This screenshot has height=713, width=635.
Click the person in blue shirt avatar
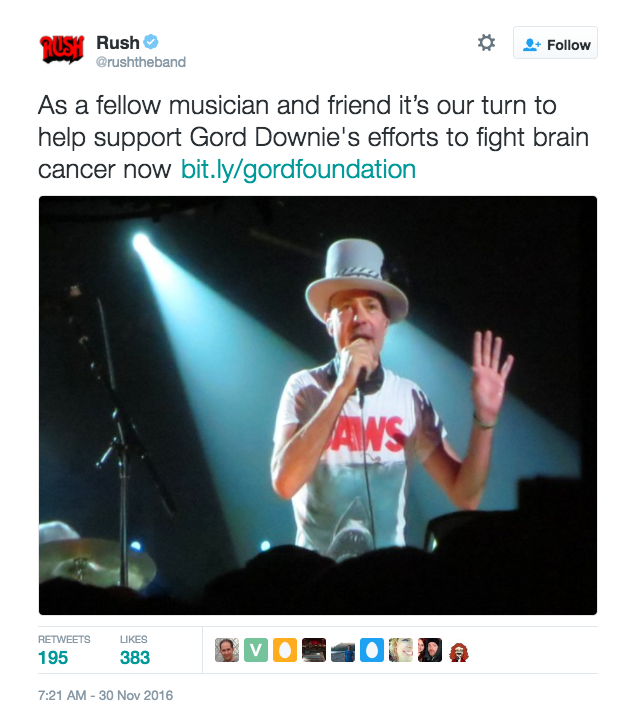(x=343, y=651)
